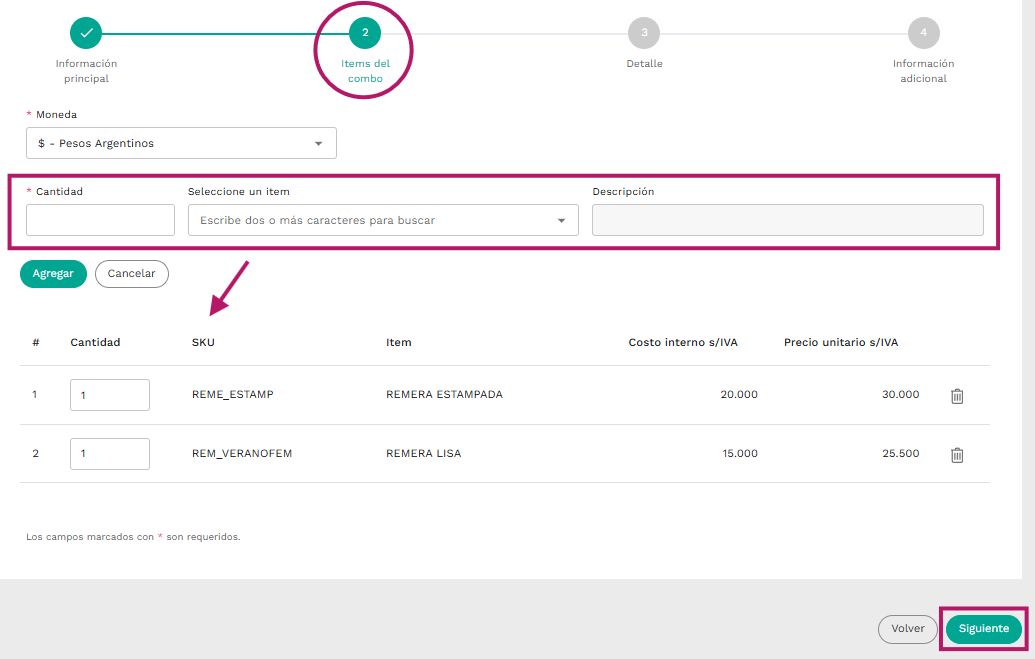Click the Información principal step label

click(86, 71)
